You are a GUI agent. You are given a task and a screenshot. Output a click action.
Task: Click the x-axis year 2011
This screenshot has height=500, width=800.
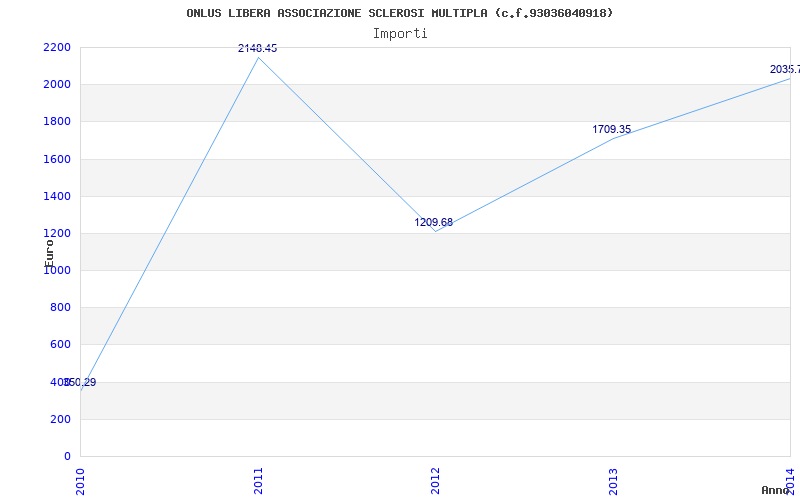[x=258, y=481]
